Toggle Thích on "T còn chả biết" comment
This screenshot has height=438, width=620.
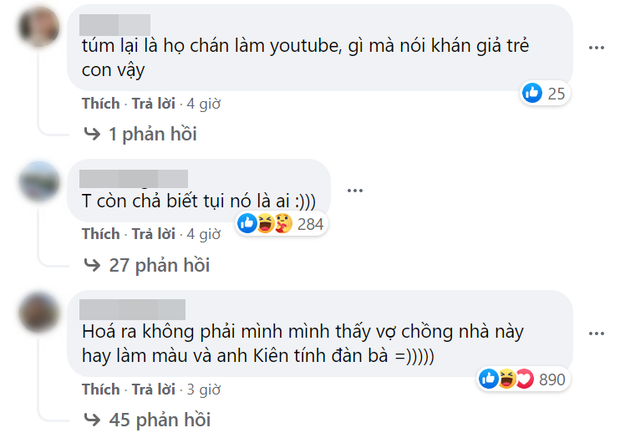pyautogui.click(x=100, y=234)
